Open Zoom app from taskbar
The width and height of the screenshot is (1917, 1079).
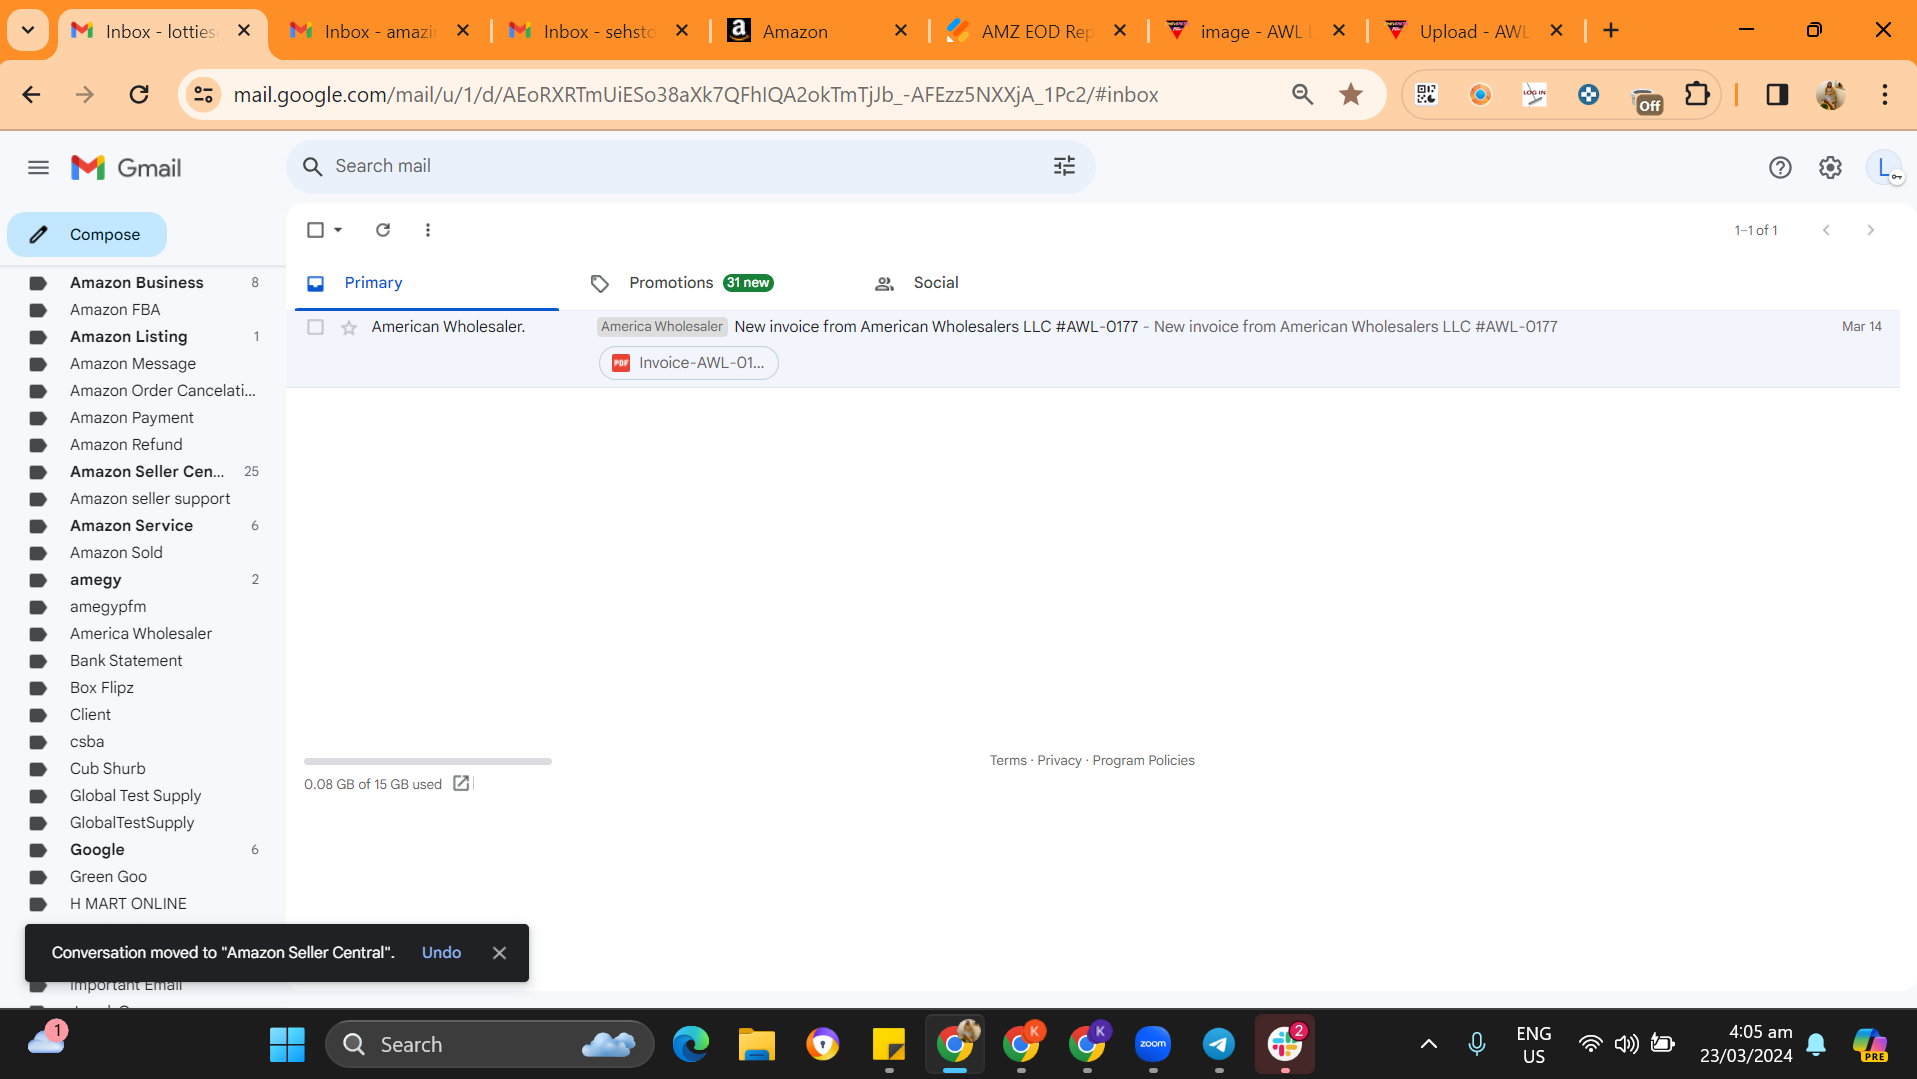[x=1152, y=1045]
